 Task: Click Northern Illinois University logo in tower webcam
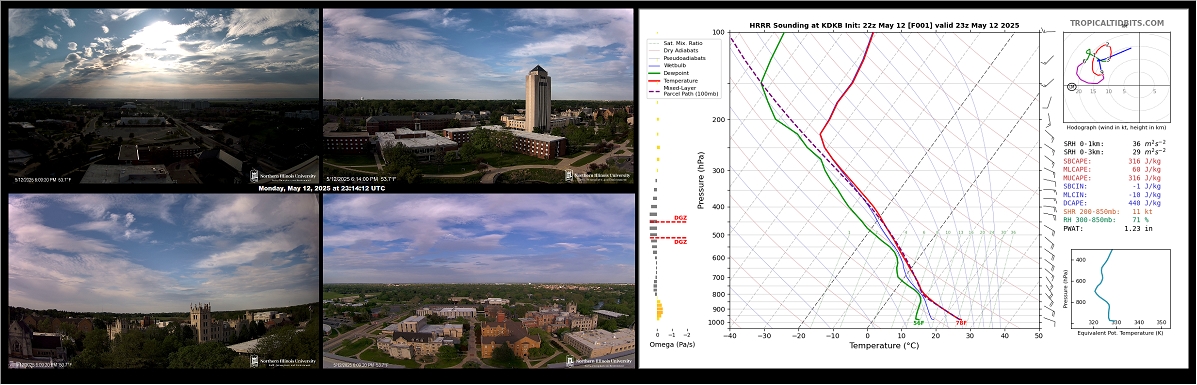click(598, 176)
